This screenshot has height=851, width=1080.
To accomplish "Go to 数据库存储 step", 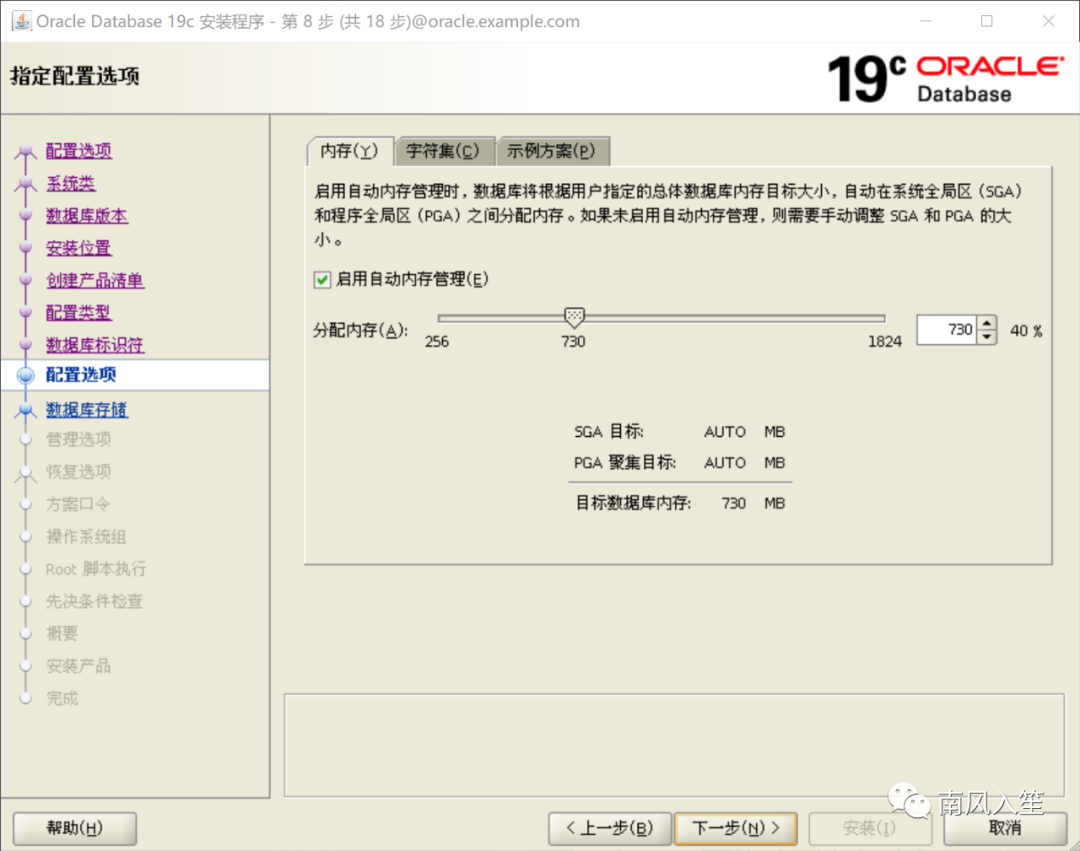I will tap(87, 410).
